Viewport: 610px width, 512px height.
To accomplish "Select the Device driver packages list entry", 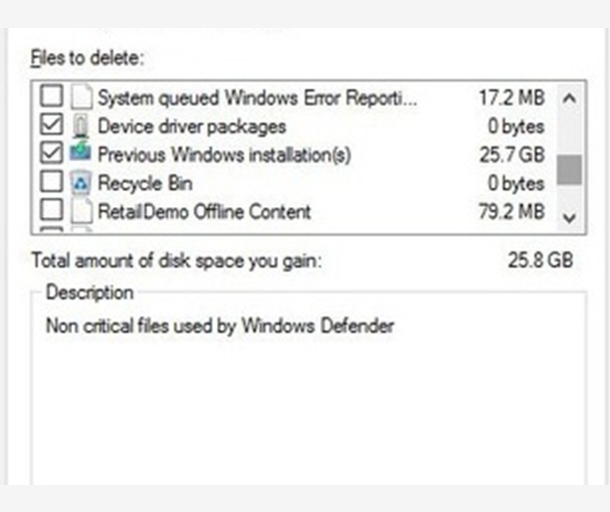I will point(191,126).
